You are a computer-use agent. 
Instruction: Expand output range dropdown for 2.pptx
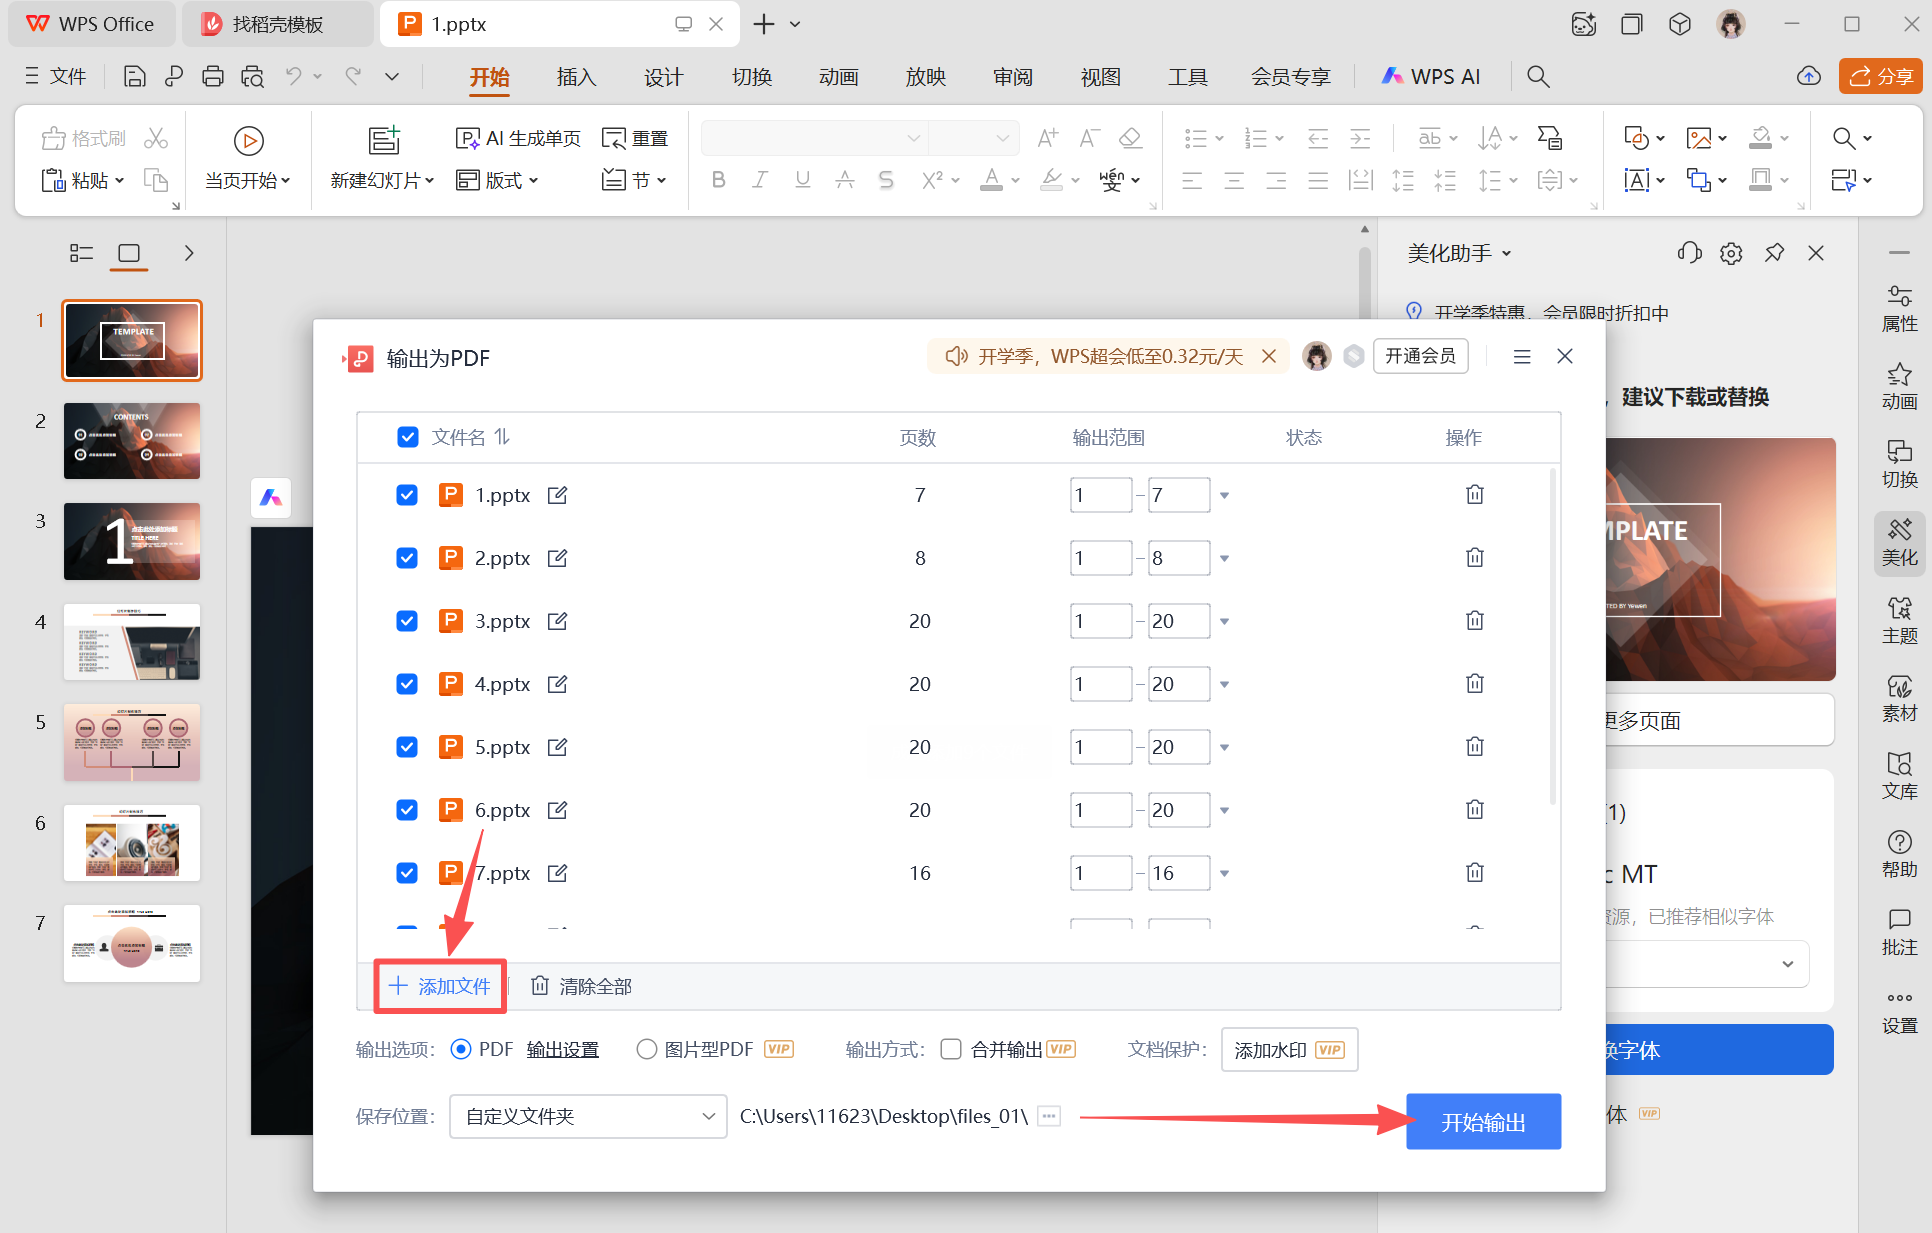point(1224,558)
